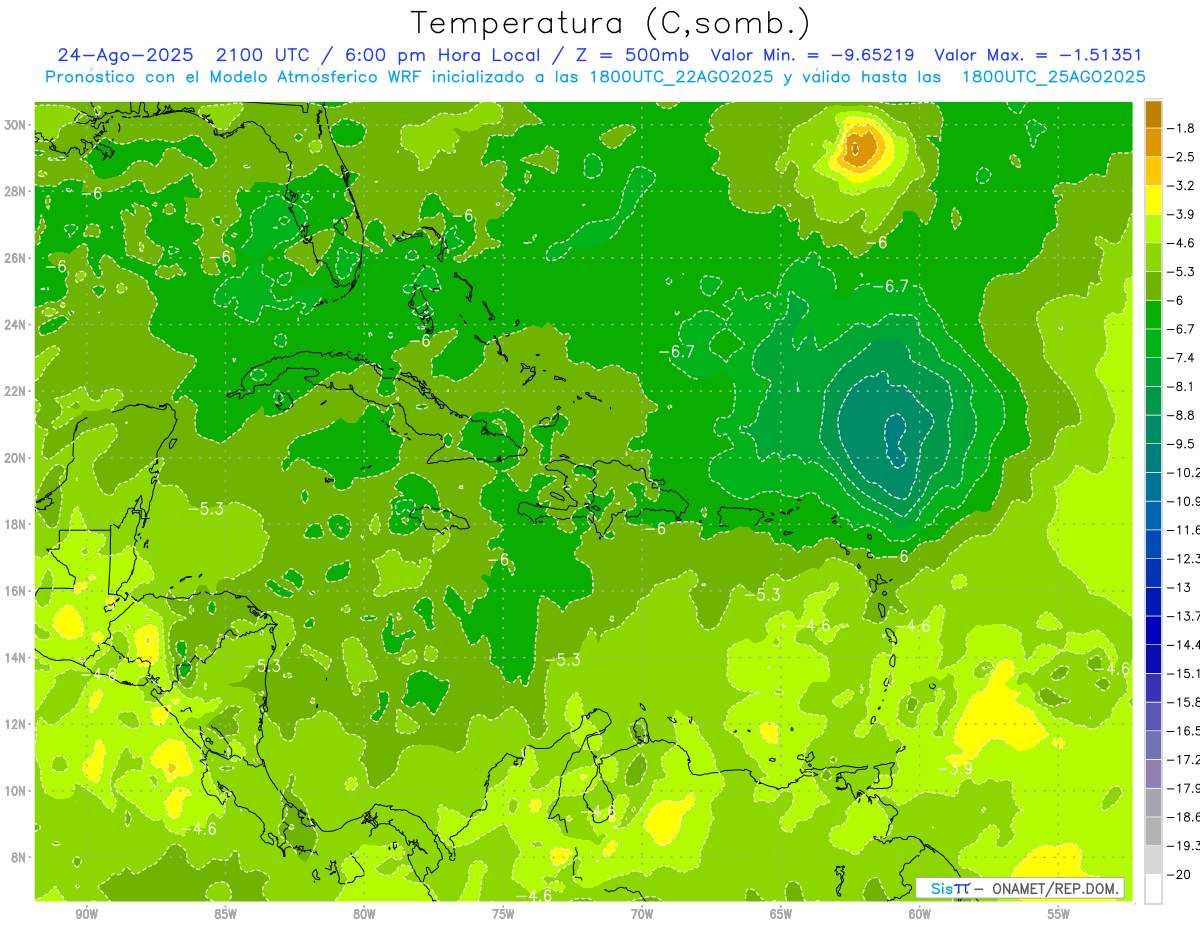Screen dimensions: 1200x927
Task: Click the "ONAMET/REP.DOM." credit label
Action: pyautogui.click(x=1055, y=889)
